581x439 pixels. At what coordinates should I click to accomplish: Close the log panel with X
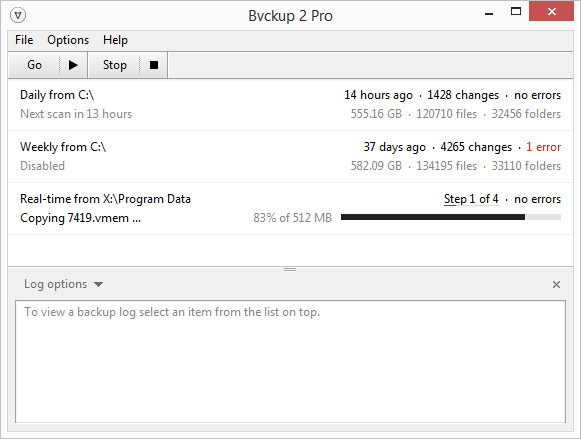tap(556, 285)
